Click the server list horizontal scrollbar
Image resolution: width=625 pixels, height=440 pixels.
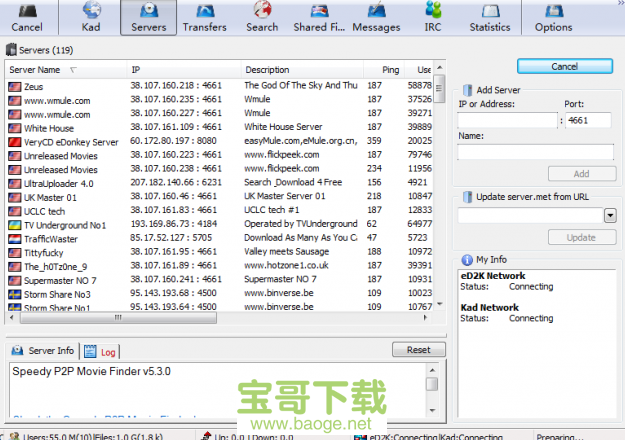point(118,318)
